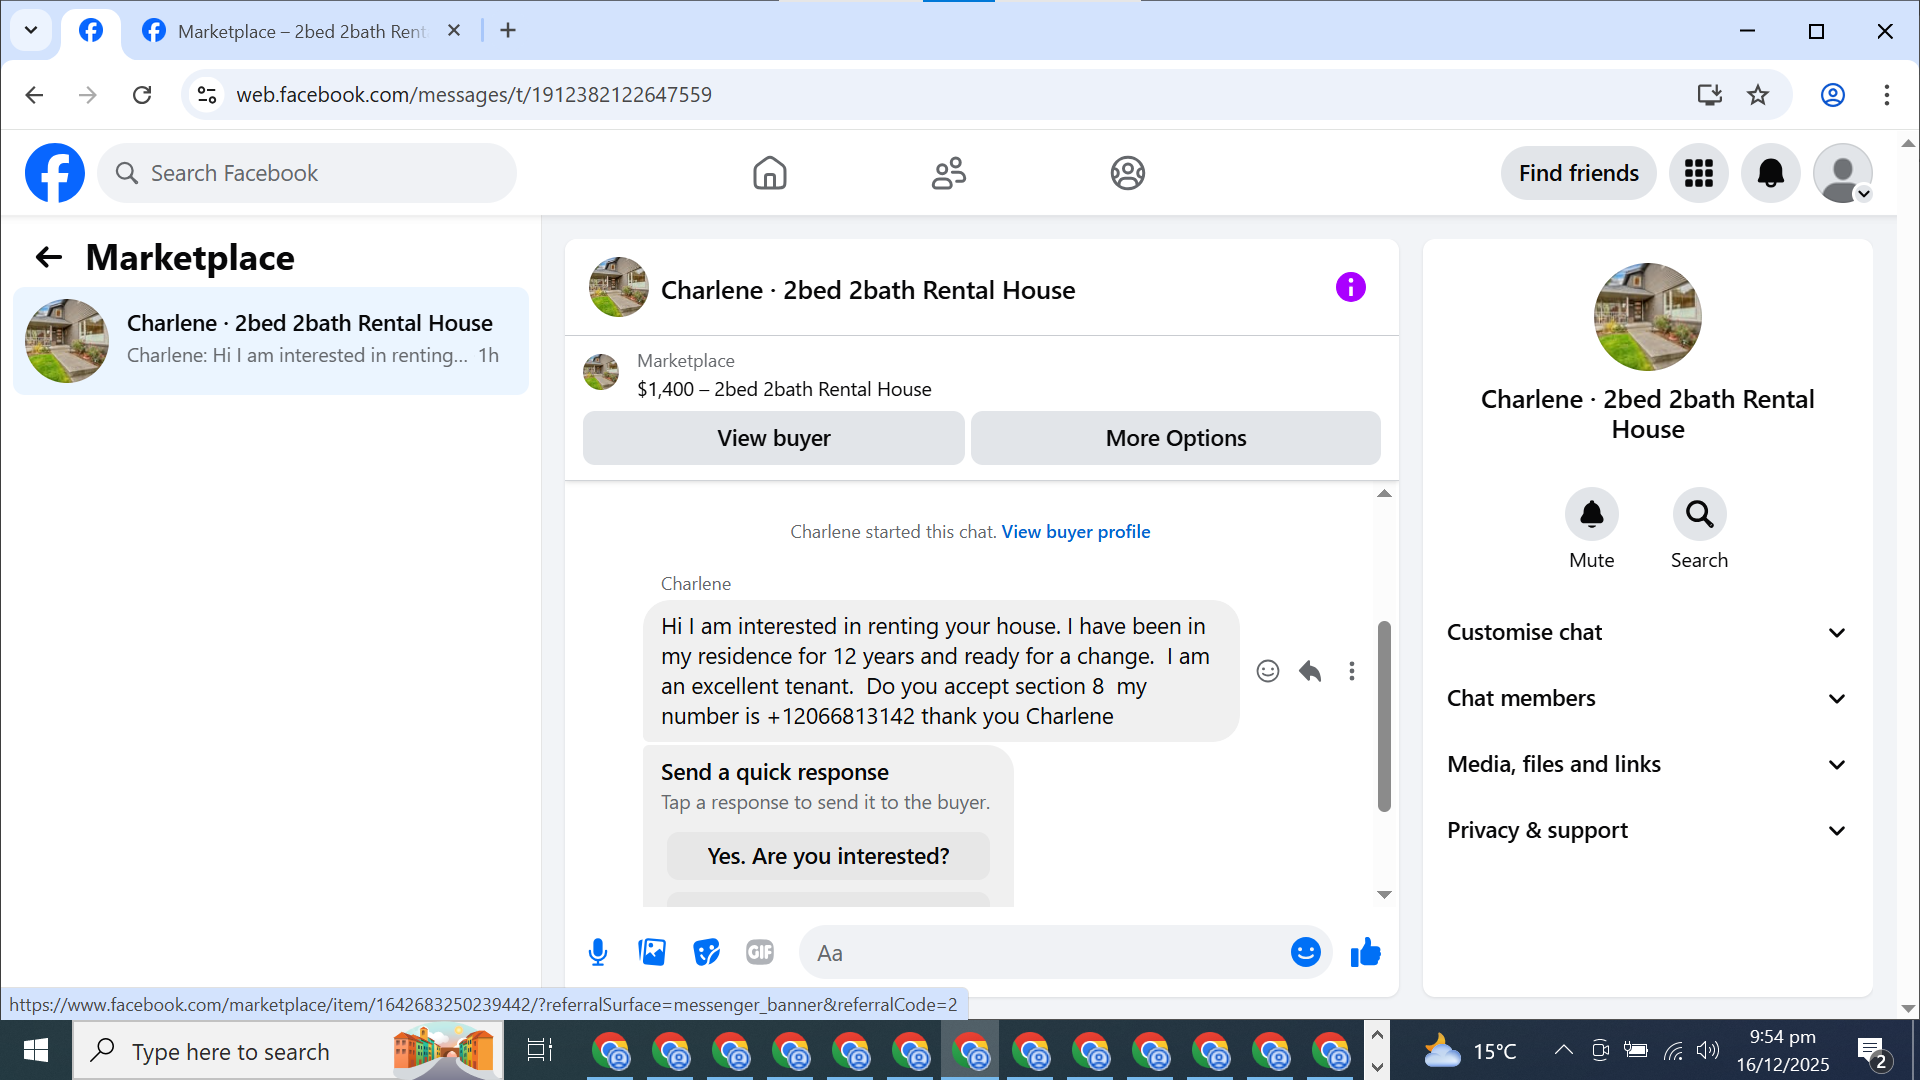This screenshot has height=1080, width=1920.
Task: Click the chat scrollbar thumb
Action: (1384, 716)
